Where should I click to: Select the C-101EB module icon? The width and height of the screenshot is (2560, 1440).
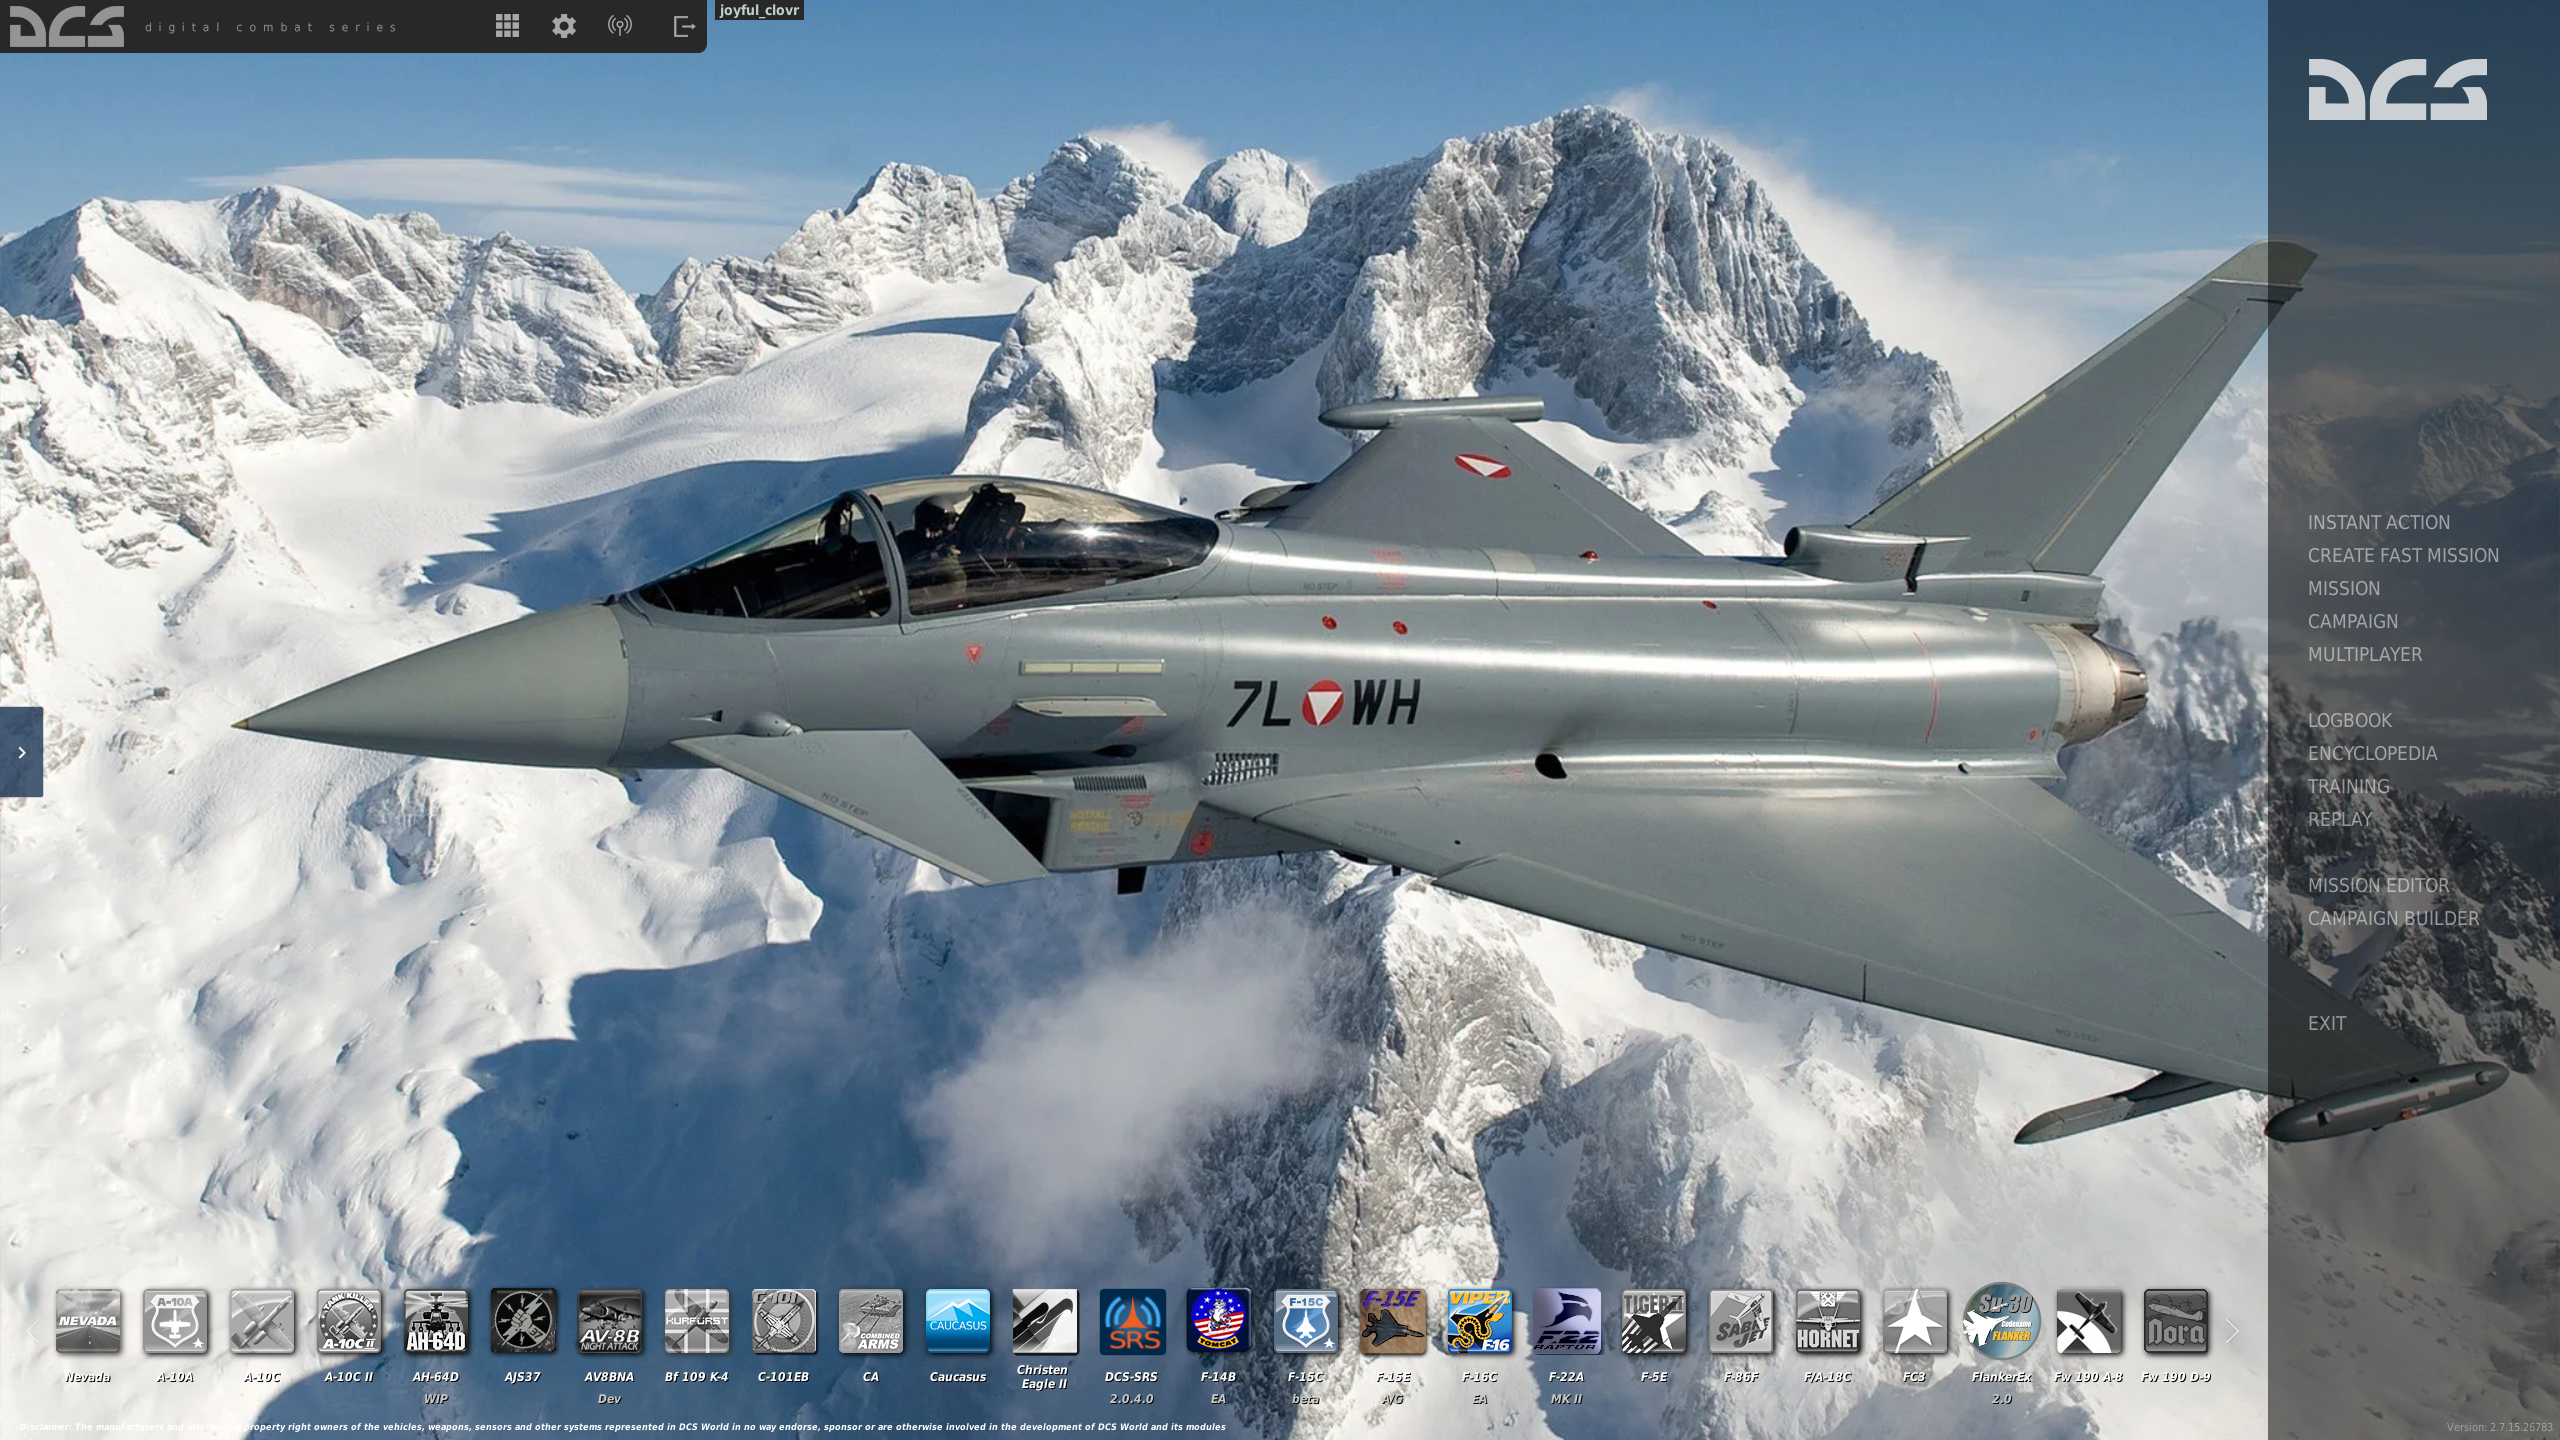pos(784,1321)
